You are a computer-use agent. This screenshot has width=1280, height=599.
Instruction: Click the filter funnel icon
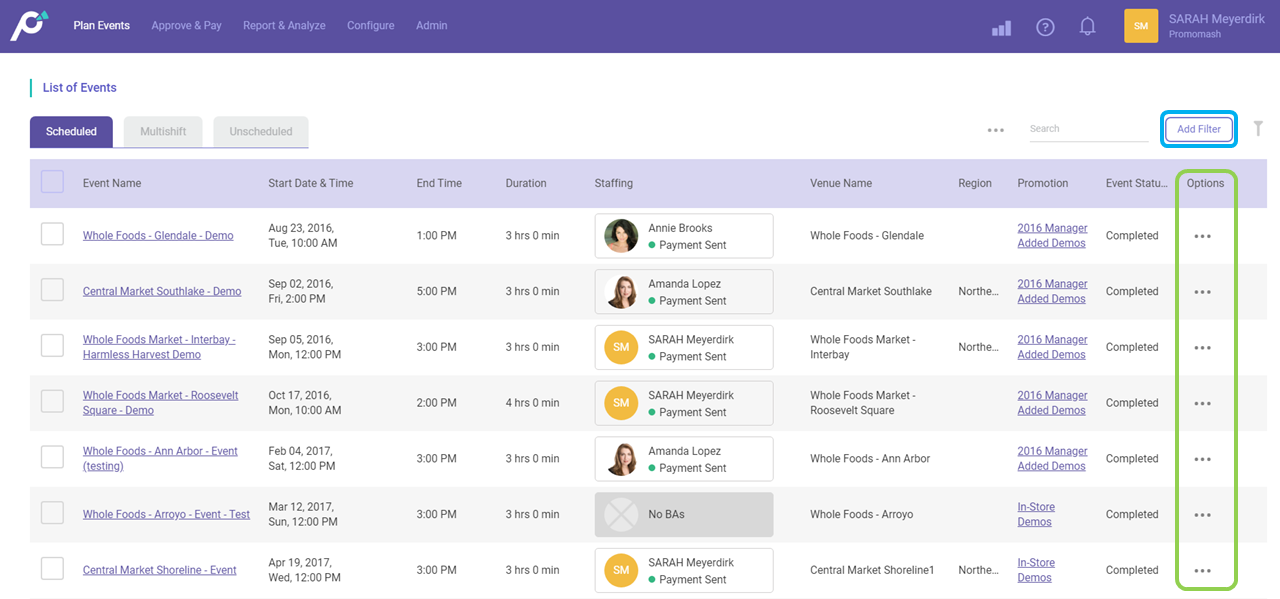[1258, 128]
